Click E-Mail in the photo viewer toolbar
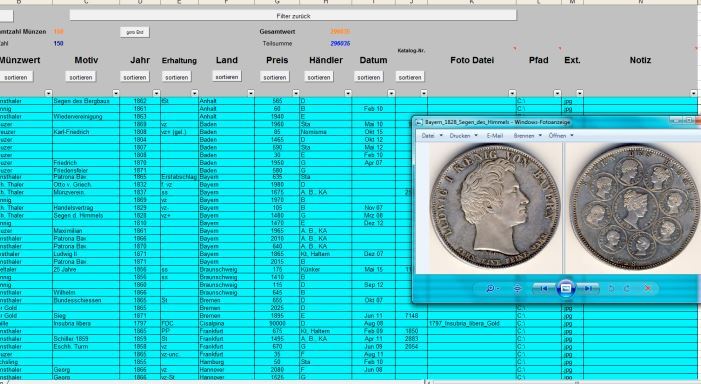 (494, 135)
